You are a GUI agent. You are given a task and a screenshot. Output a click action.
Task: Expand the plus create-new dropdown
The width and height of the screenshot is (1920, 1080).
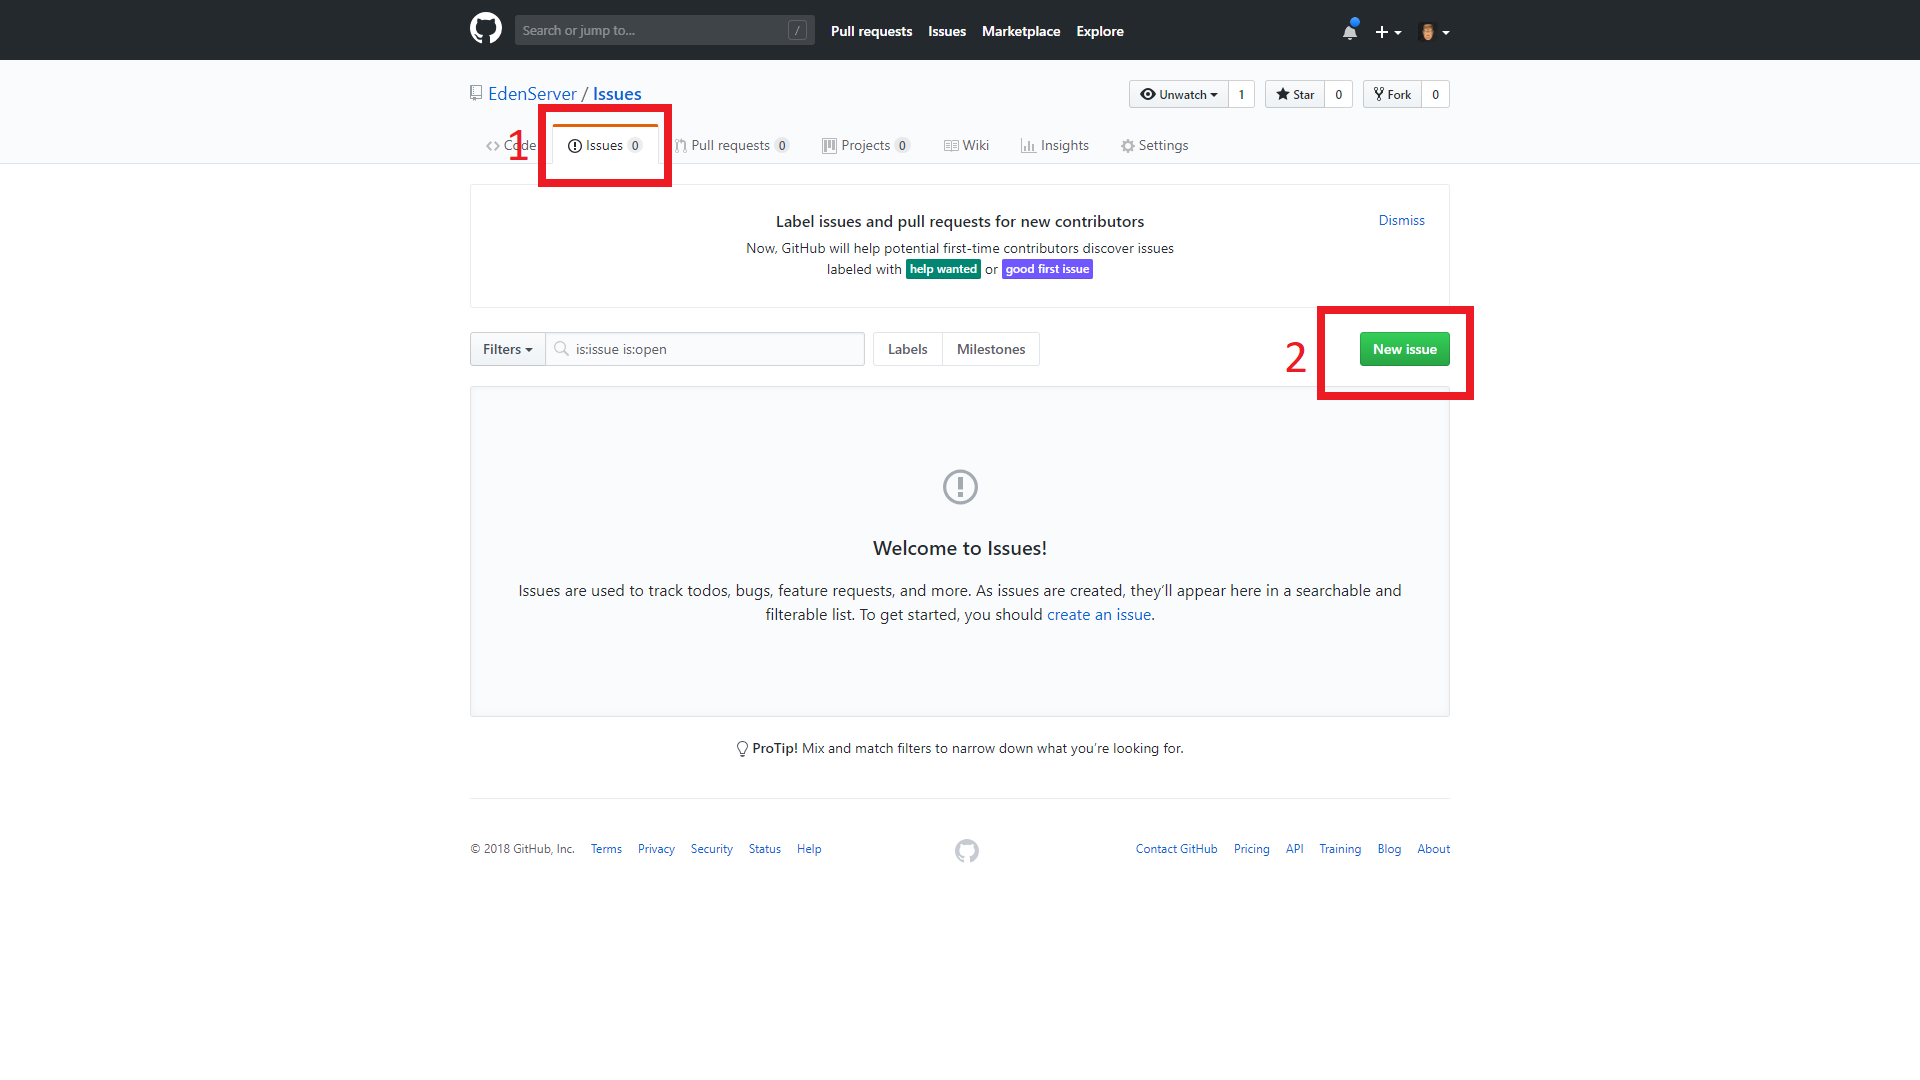pos(1387,32)
